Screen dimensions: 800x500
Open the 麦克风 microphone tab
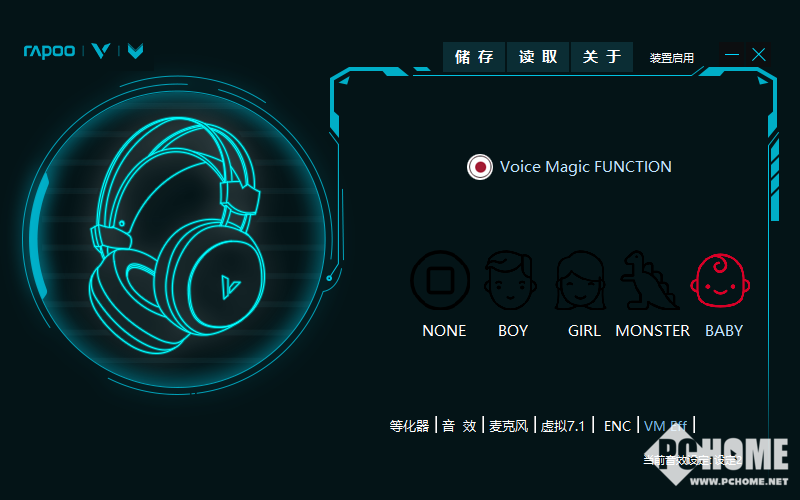tap(509, 426)
